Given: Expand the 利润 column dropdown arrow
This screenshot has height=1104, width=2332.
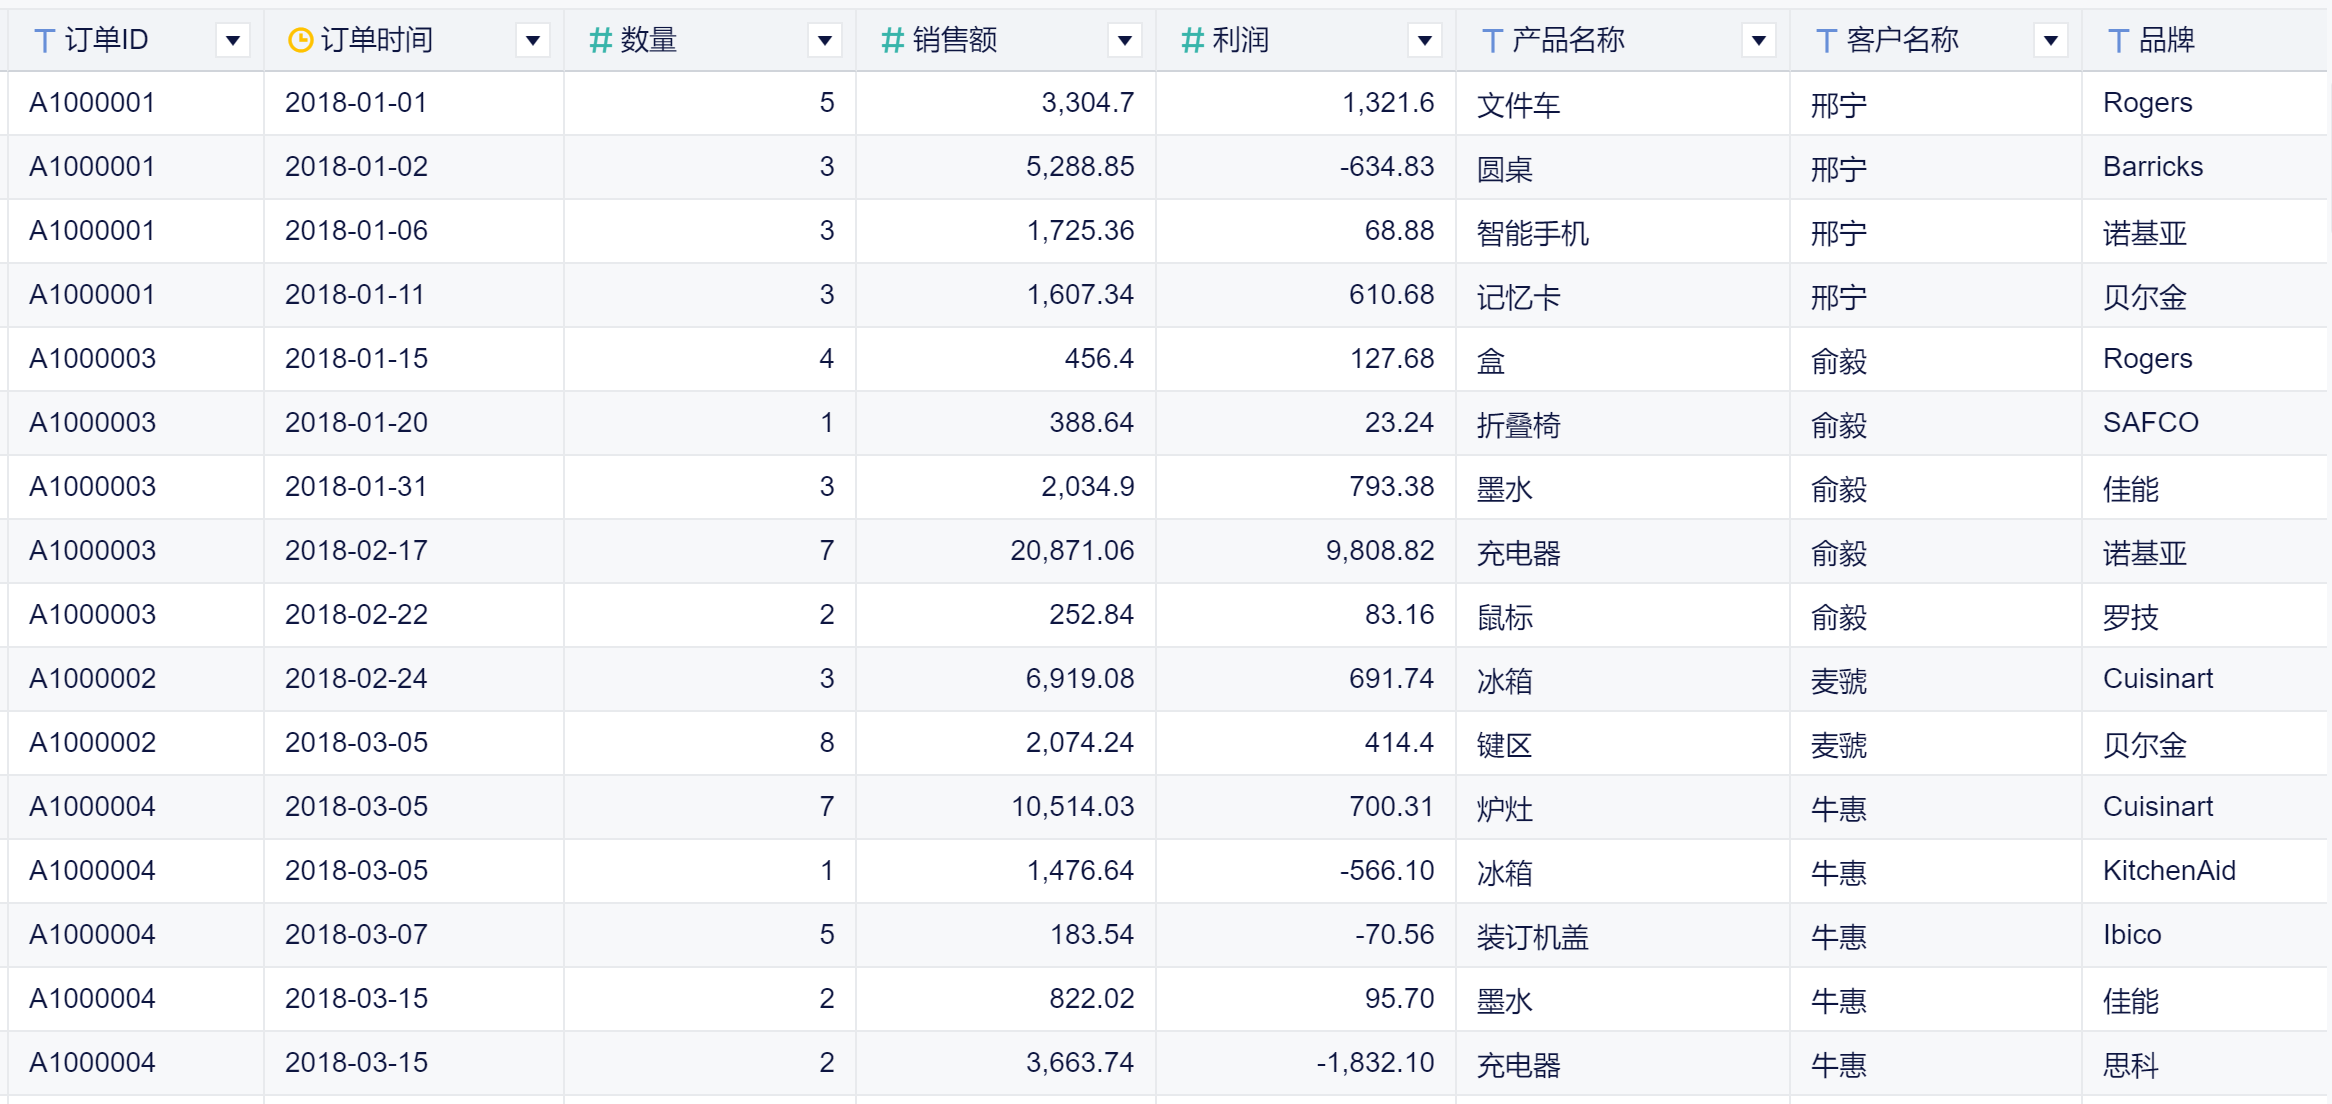Looking at the screenshot, I should click(1425, 41).
